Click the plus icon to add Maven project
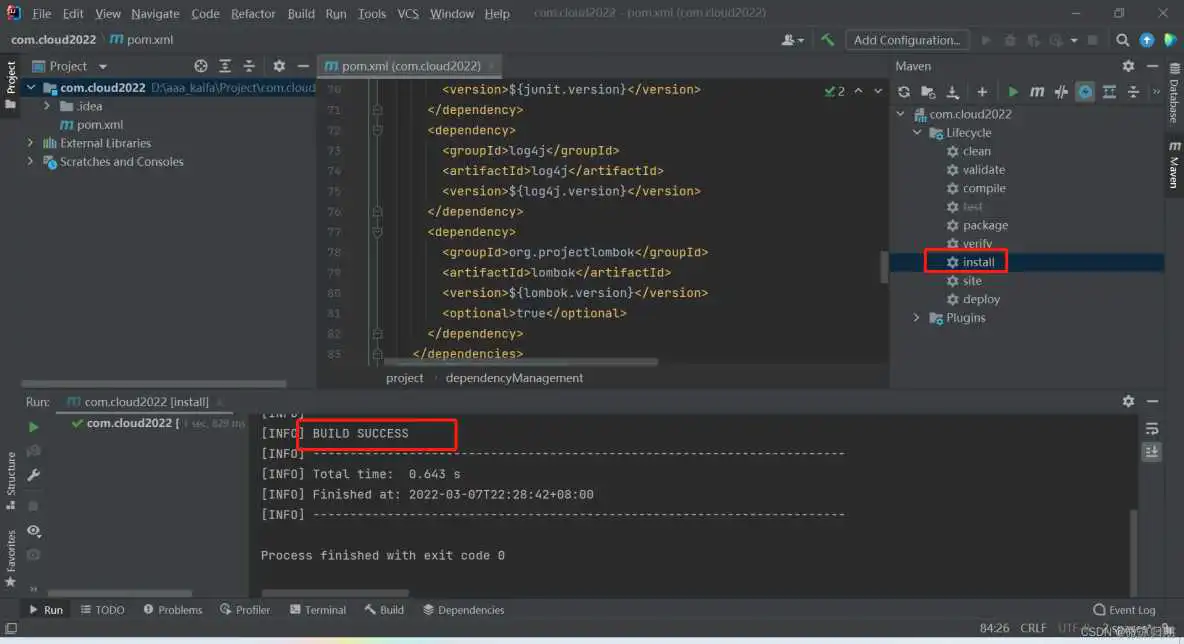This screenshot has width=1184, height=644. click(982, 92)
